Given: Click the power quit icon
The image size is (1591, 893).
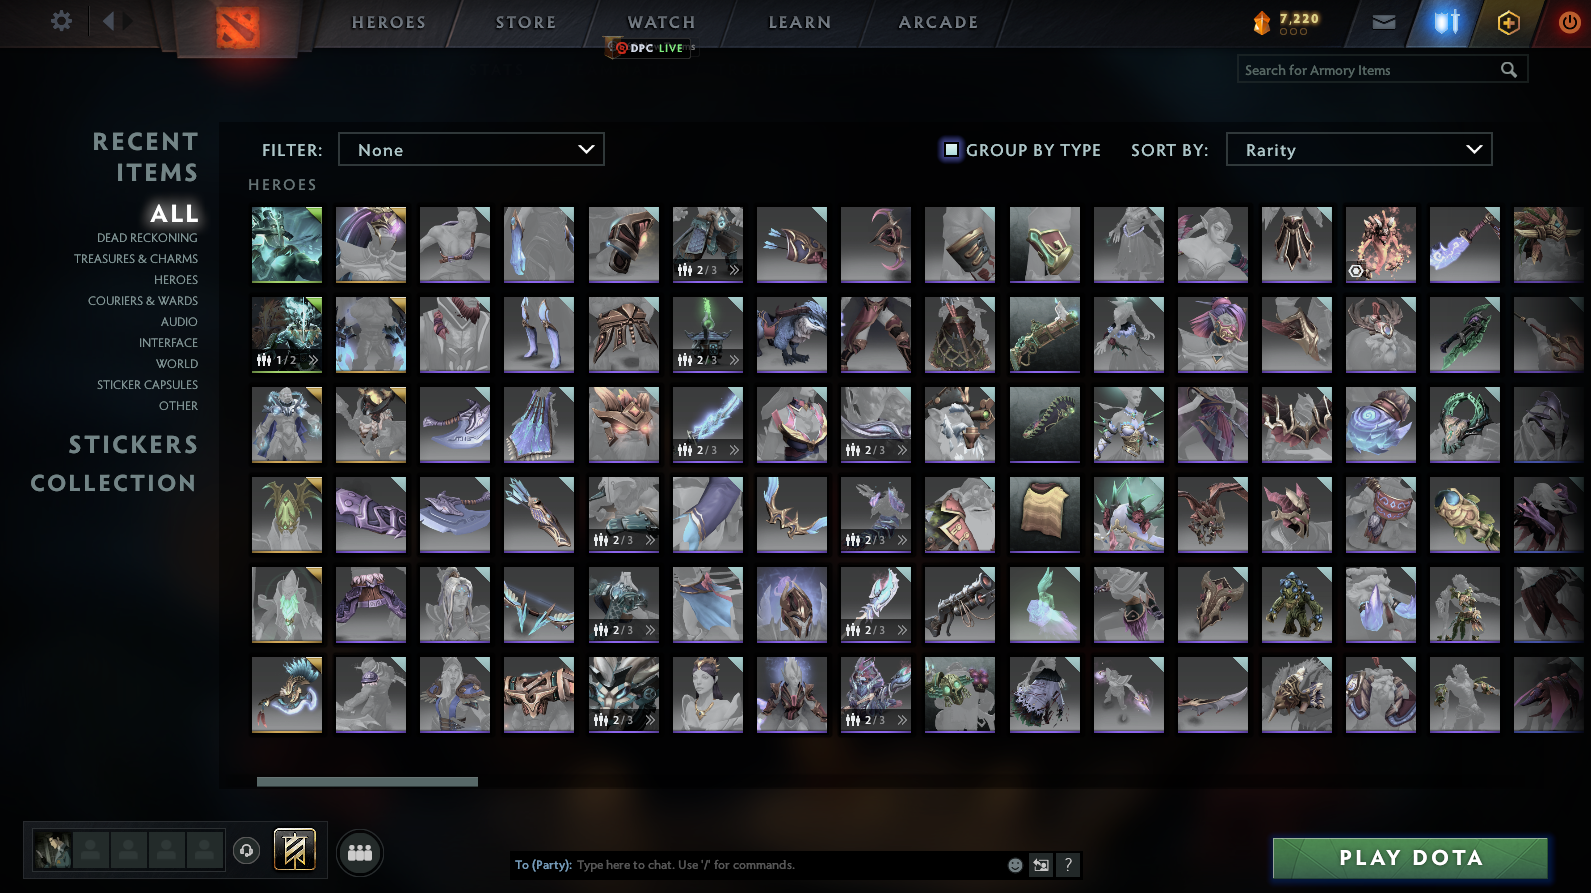Looking at the screenshot, I should click(x=1568, y=22).
